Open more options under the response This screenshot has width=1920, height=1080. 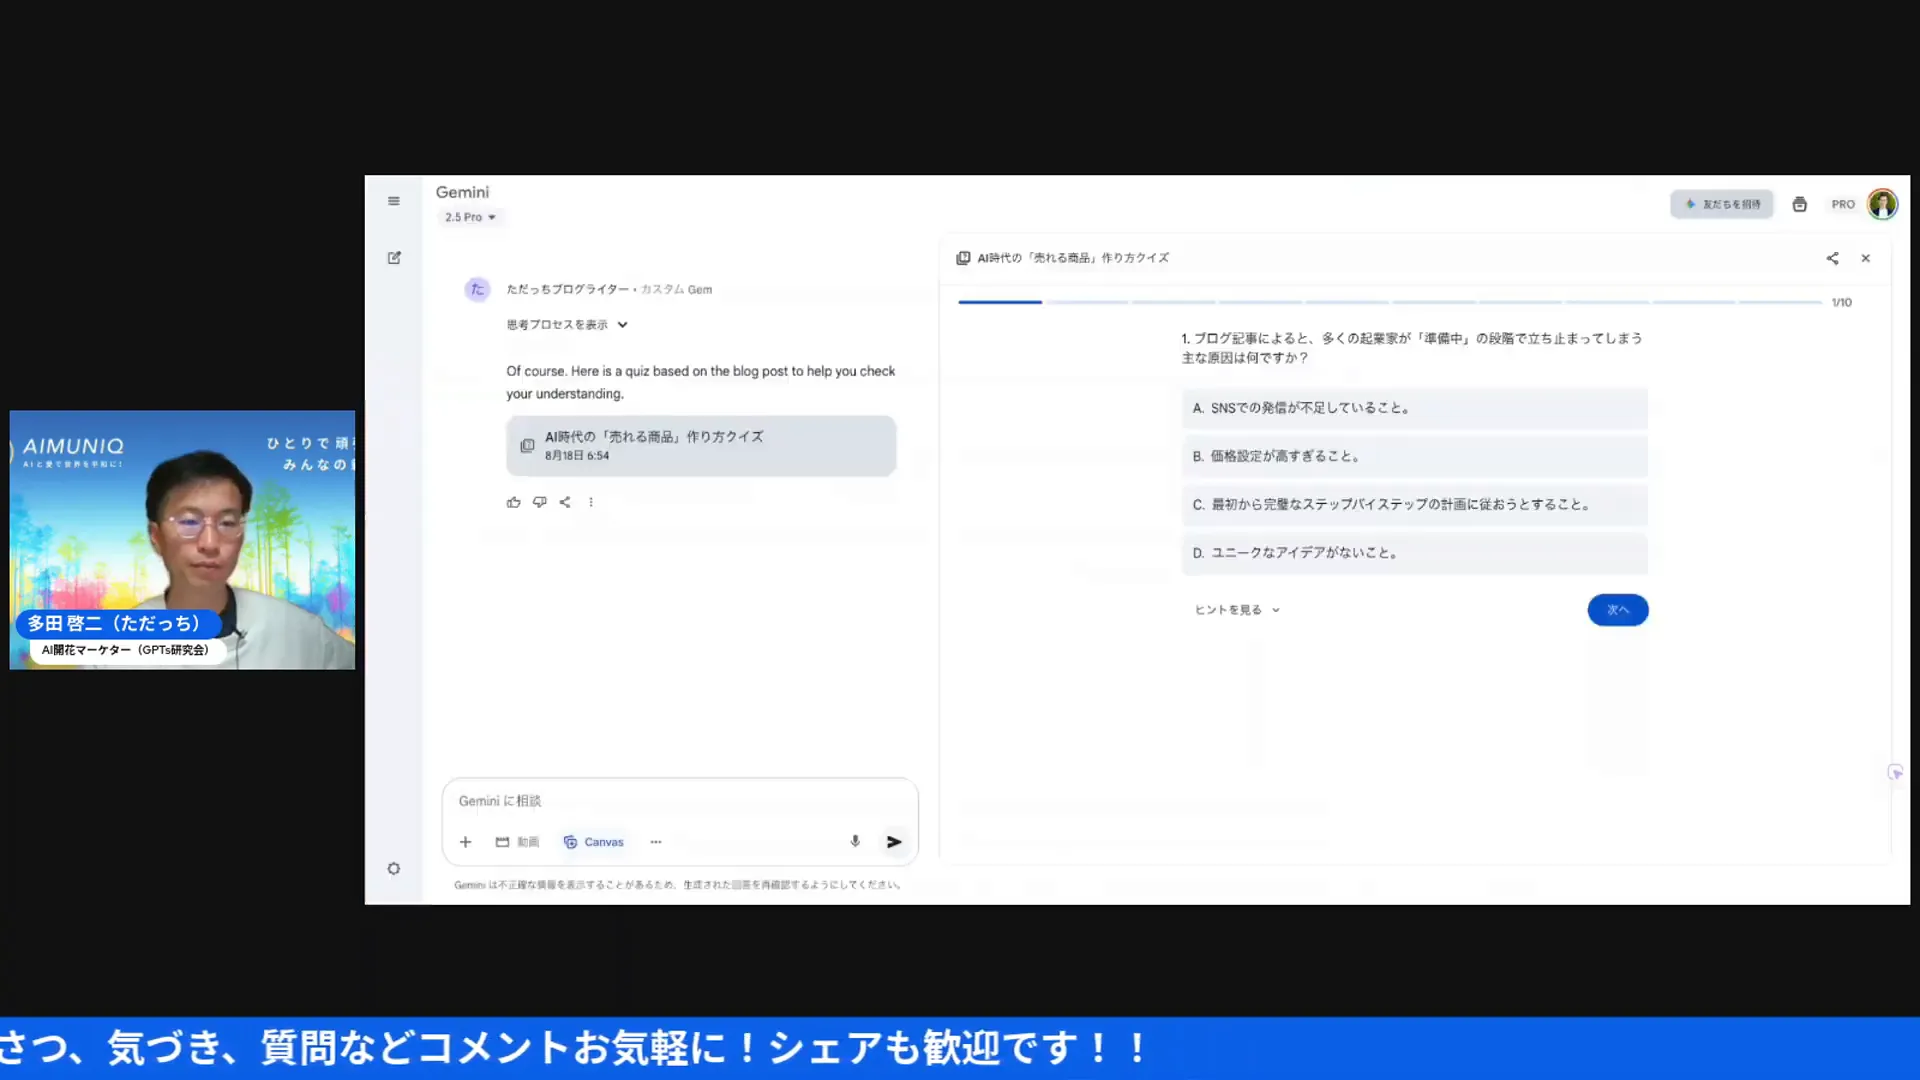(591, 502)
